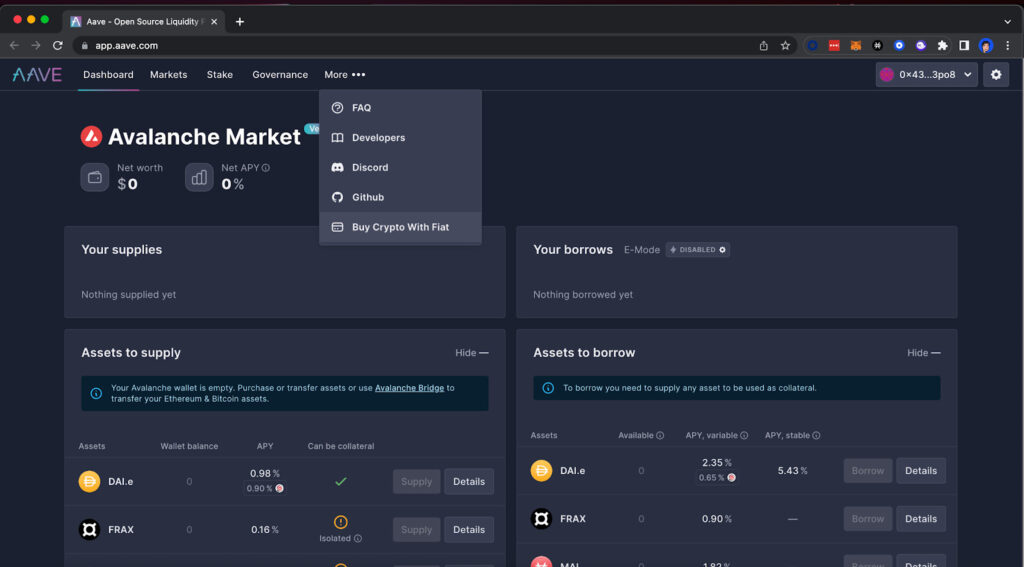
Task: Click the DAI.e token icon in supply list
Action: [90, 482]
